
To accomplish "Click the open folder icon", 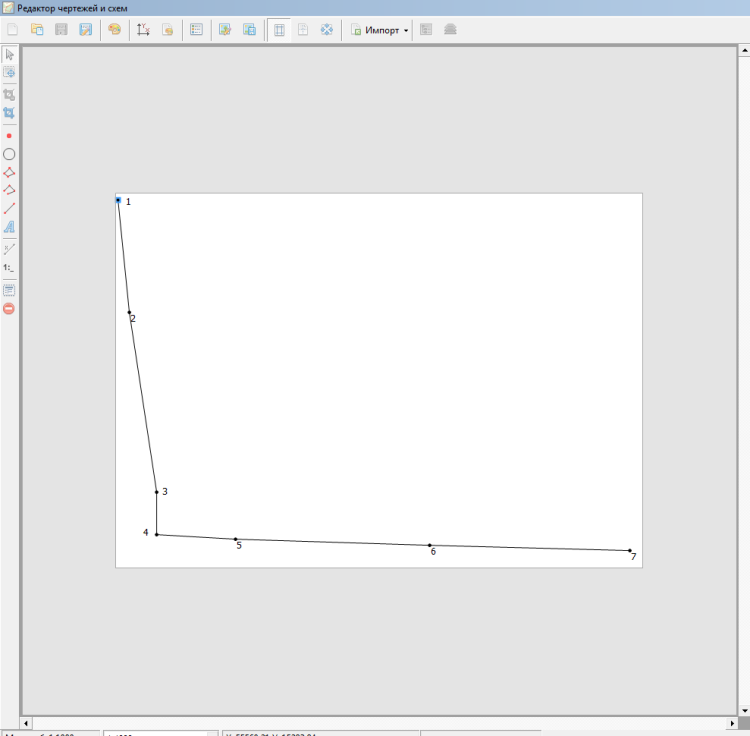I will coord(37,30).
